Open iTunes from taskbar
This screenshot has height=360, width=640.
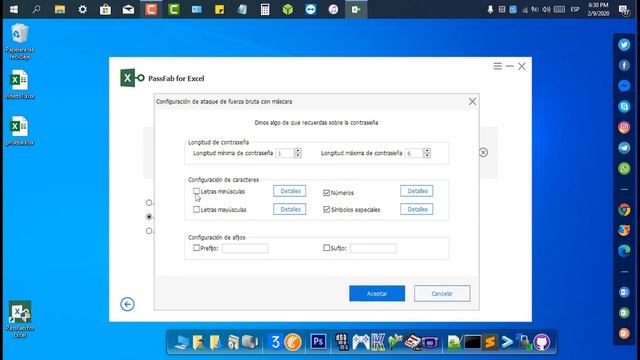click(333, 9)
